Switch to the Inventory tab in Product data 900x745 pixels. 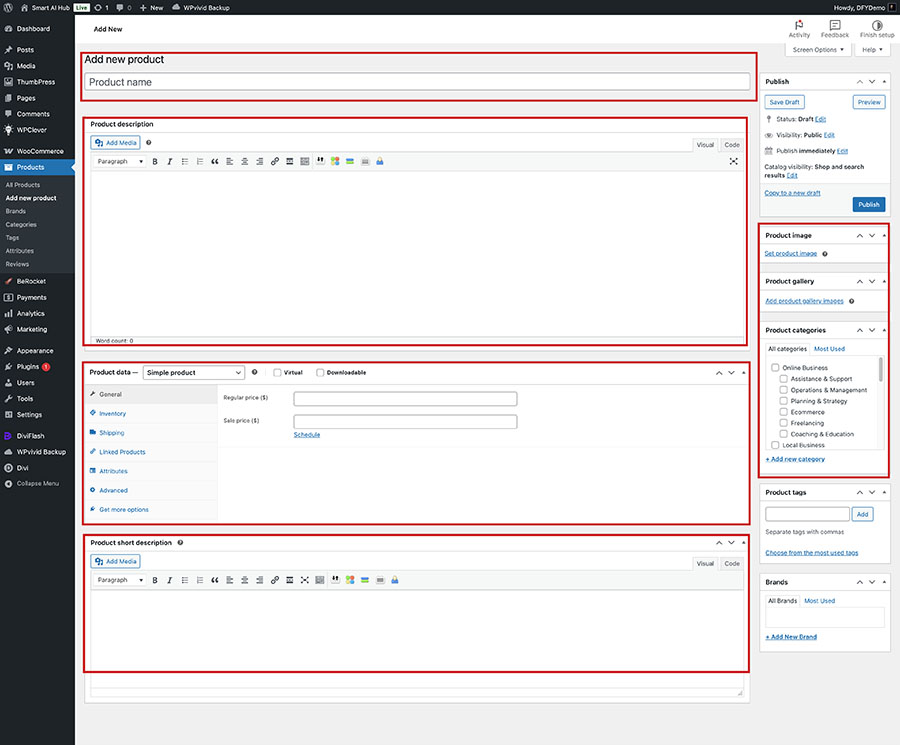click(x=112, y=413)
